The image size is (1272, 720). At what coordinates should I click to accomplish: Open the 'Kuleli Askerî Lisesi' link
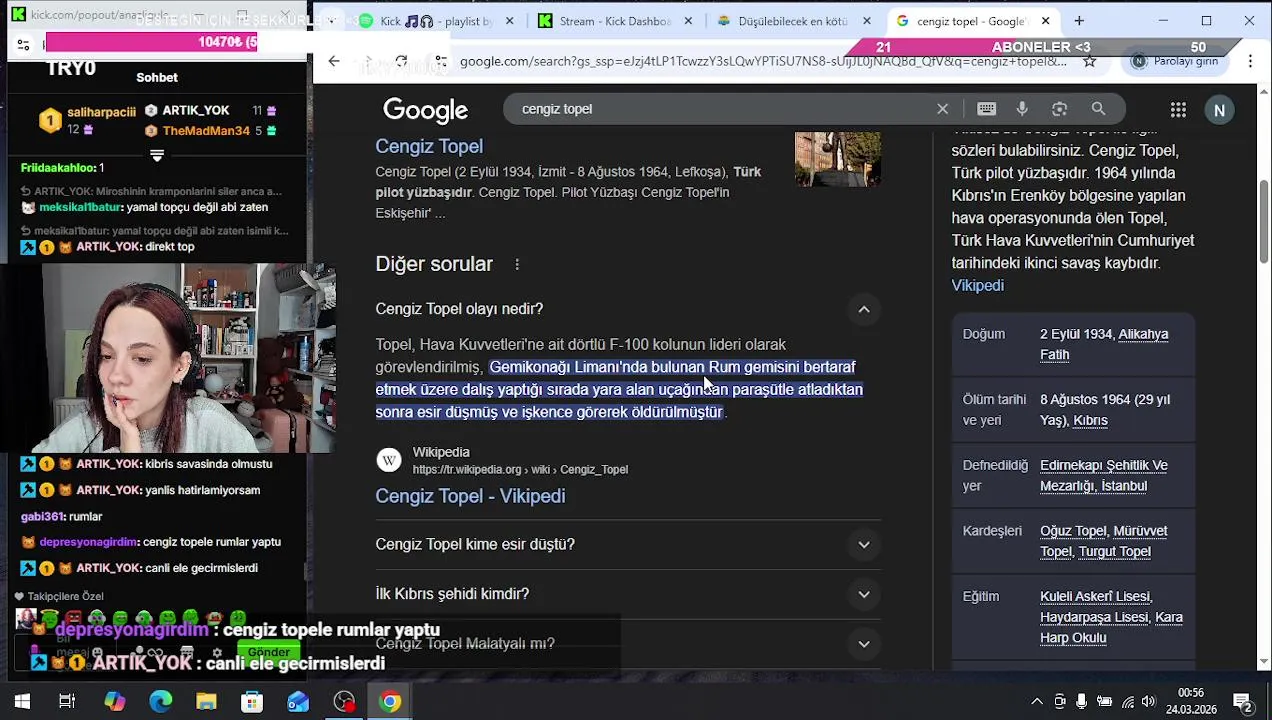pos(1095,597)
